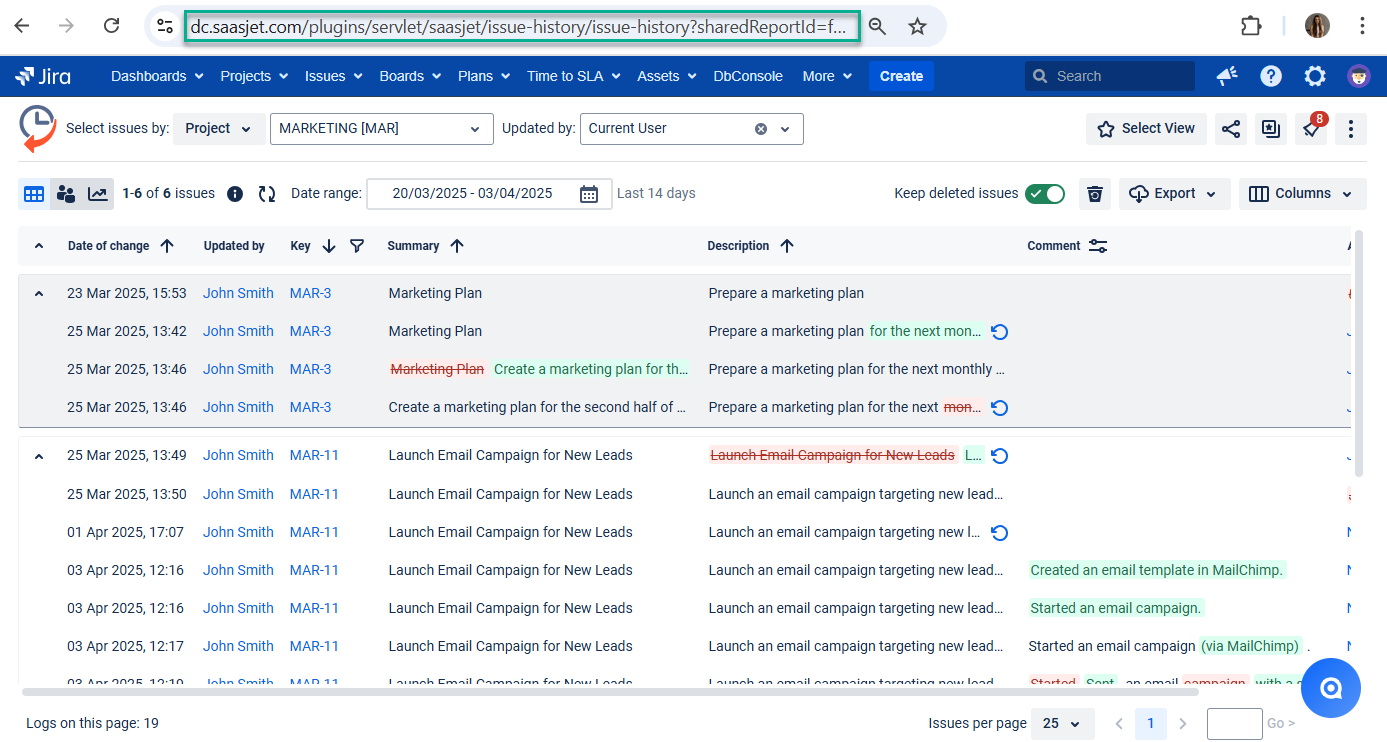This screenshot has width=1387, height=742.
Task: Open the Issues per page dropdown
Action: tap(1062, 723)
